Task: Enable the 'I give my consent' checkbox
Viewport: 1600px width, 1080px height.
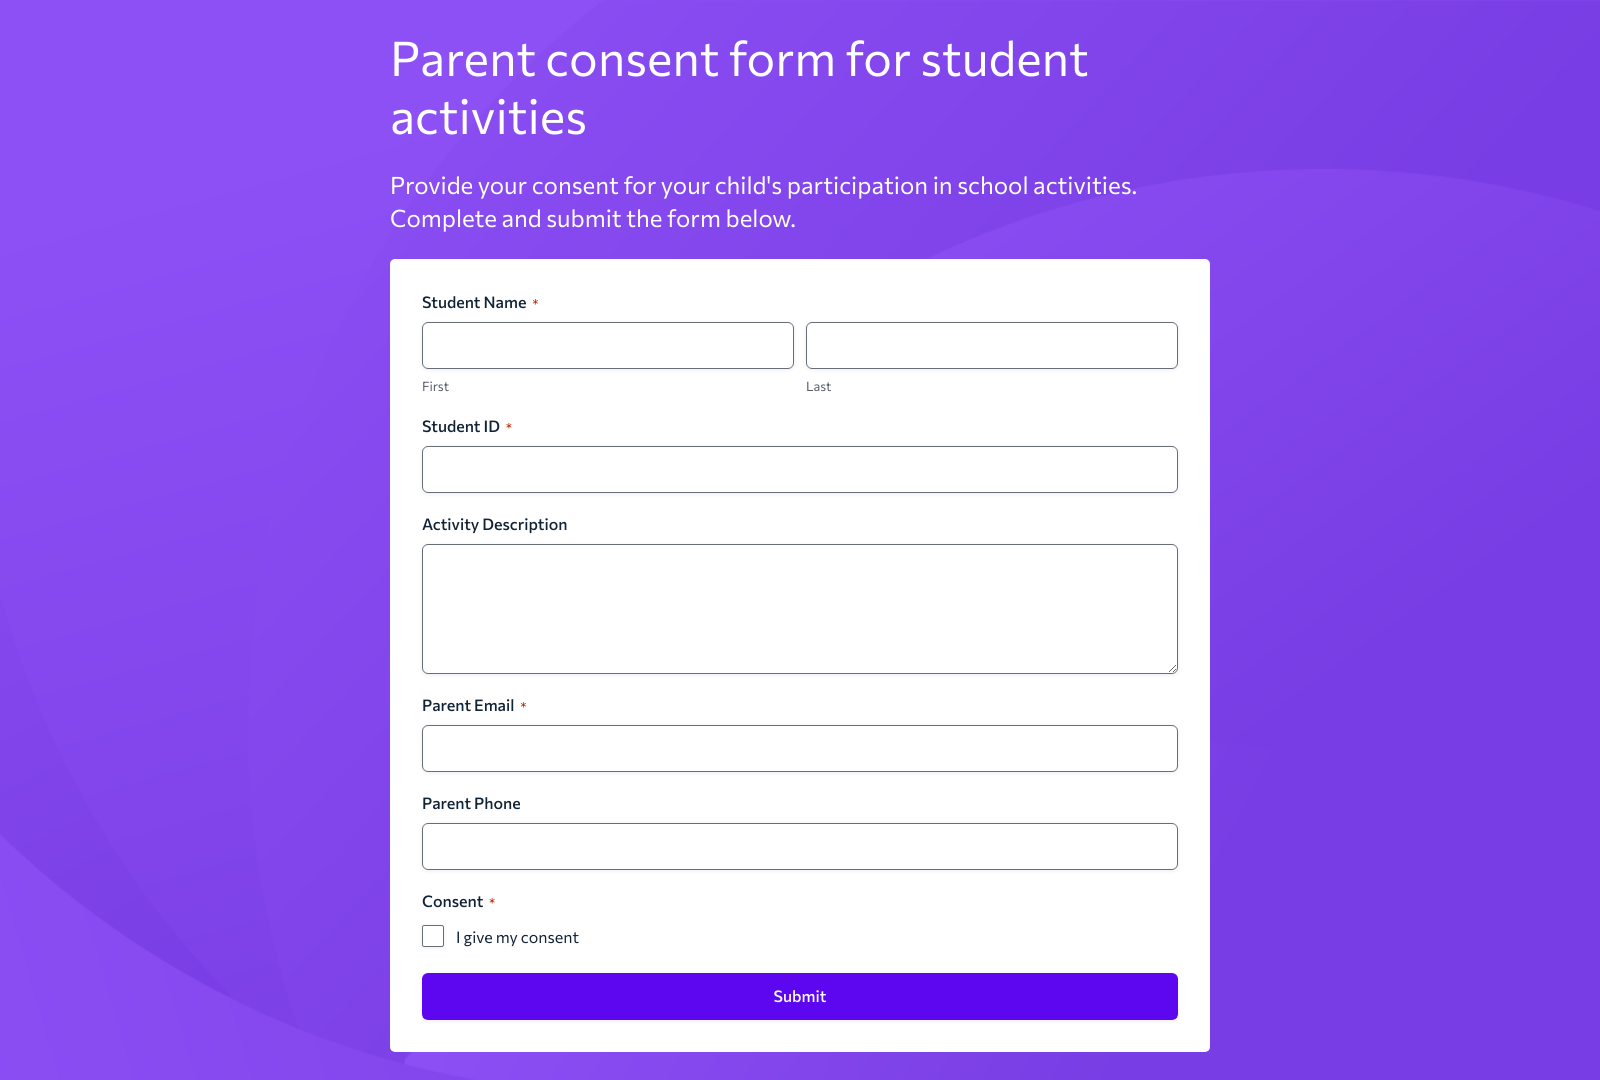Action: point(433,936)
